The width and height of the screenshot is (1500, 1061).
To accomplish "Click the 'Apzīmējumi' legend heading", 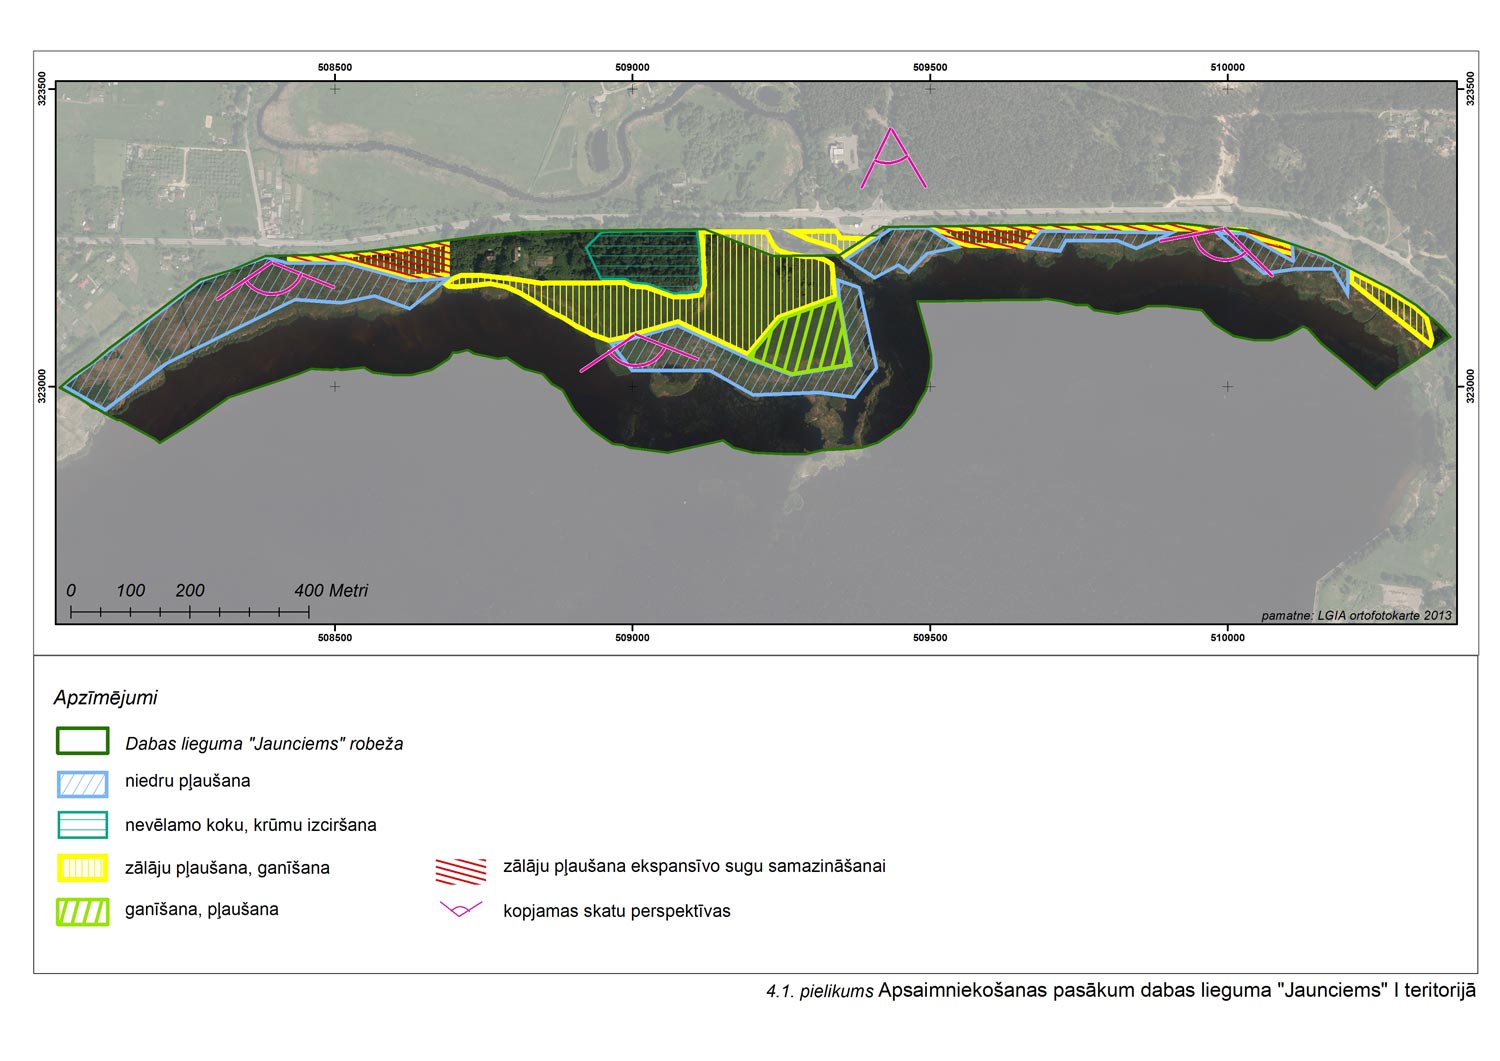I will click(105, 698).
